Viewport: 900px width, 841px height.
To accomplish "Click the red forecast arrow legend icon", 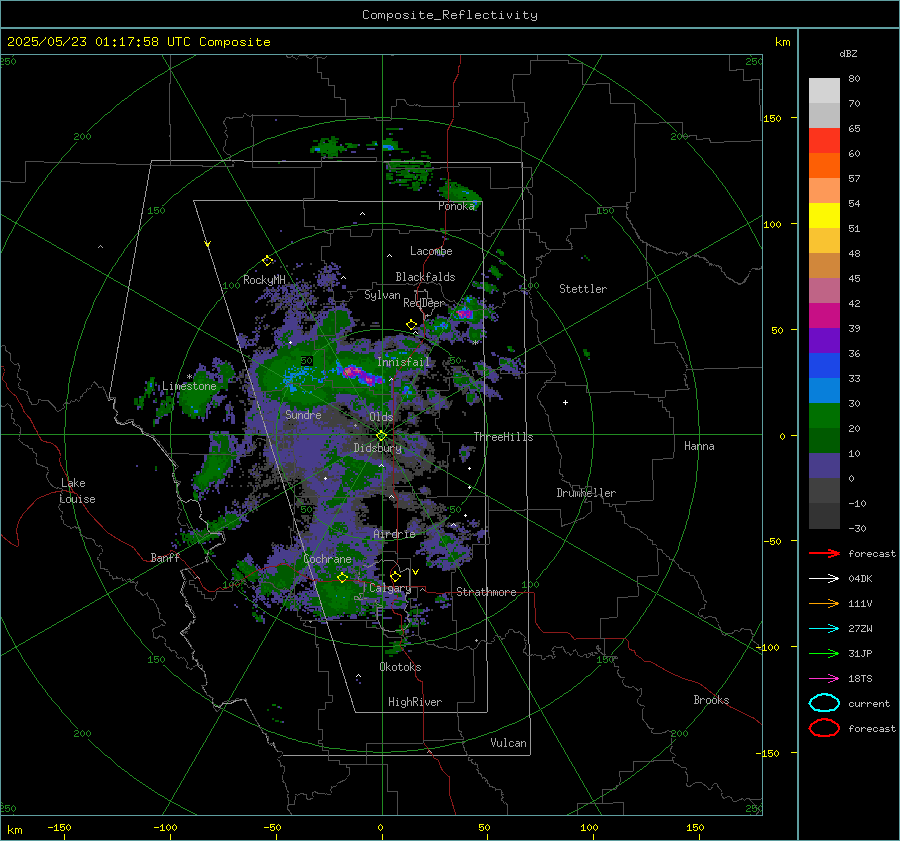I will [x=824, y=553].
